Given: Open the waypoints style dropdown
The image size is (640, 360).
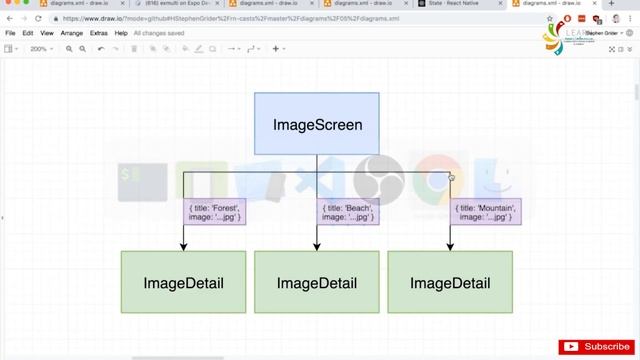Looking at the screenshot, I should (x=253, y=49).
